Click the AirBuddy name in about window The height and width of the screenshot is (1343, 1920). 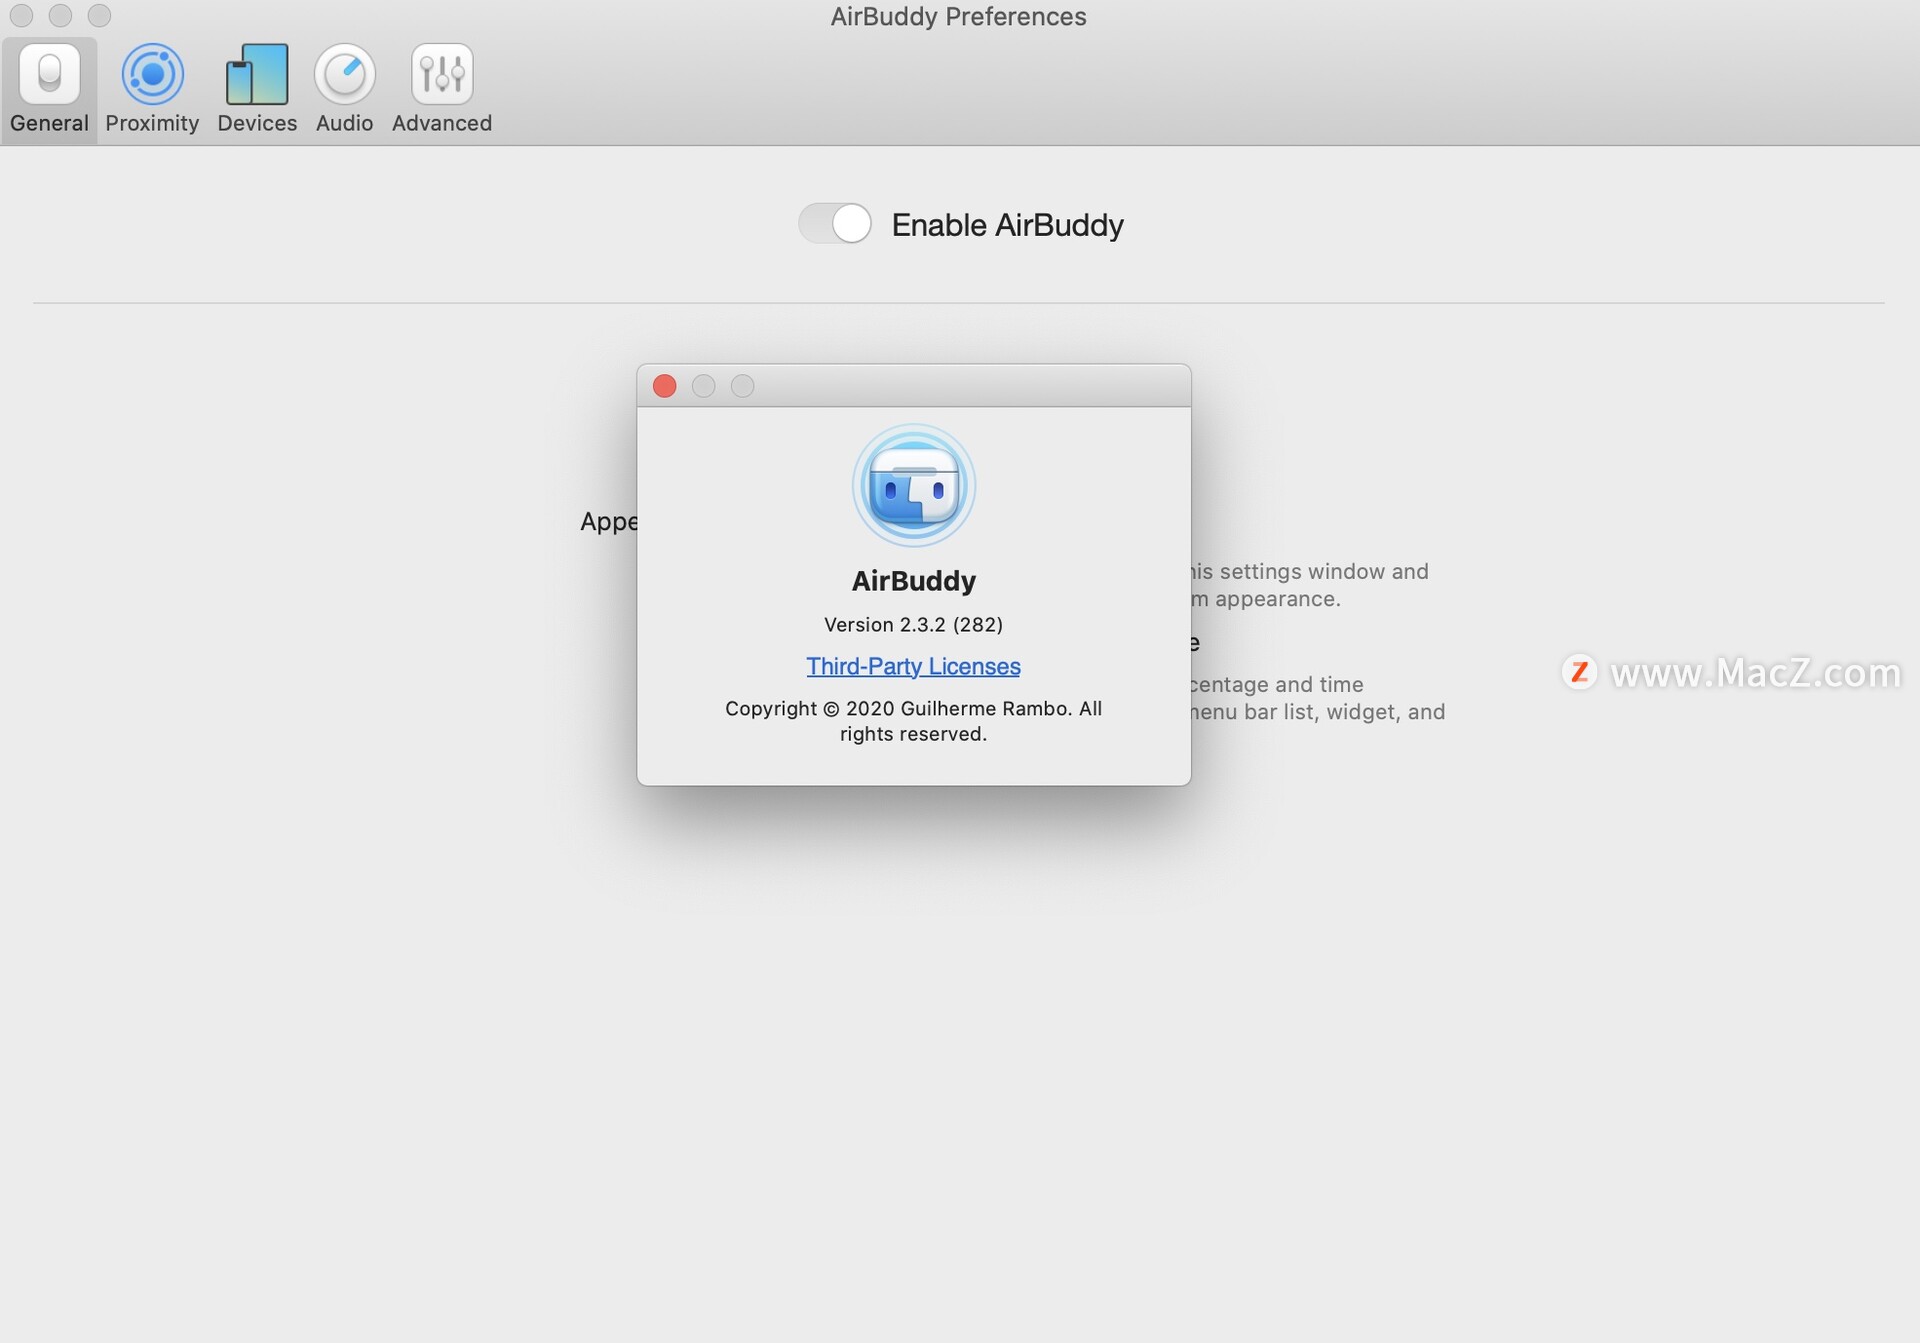click(913, 581)
